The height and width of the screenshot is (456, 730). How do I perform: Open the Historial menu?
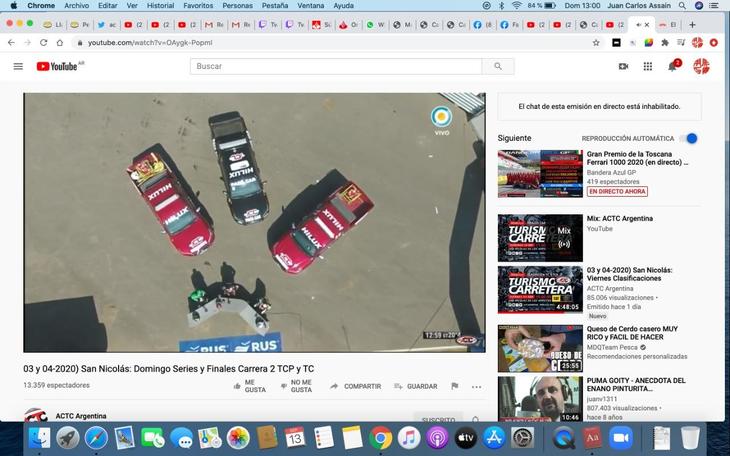160,6
